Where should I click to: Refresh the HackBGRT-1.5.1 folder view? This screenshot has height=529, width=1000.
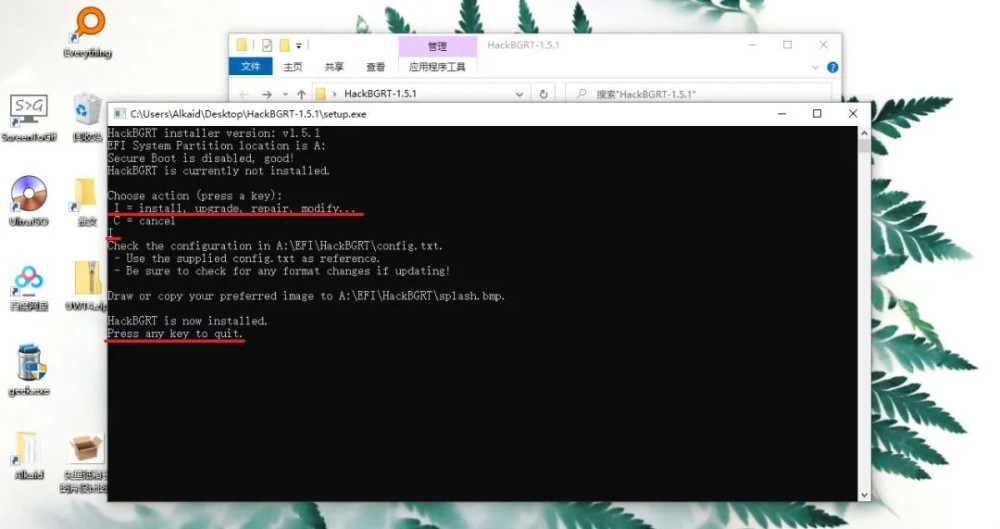point(543,94)
